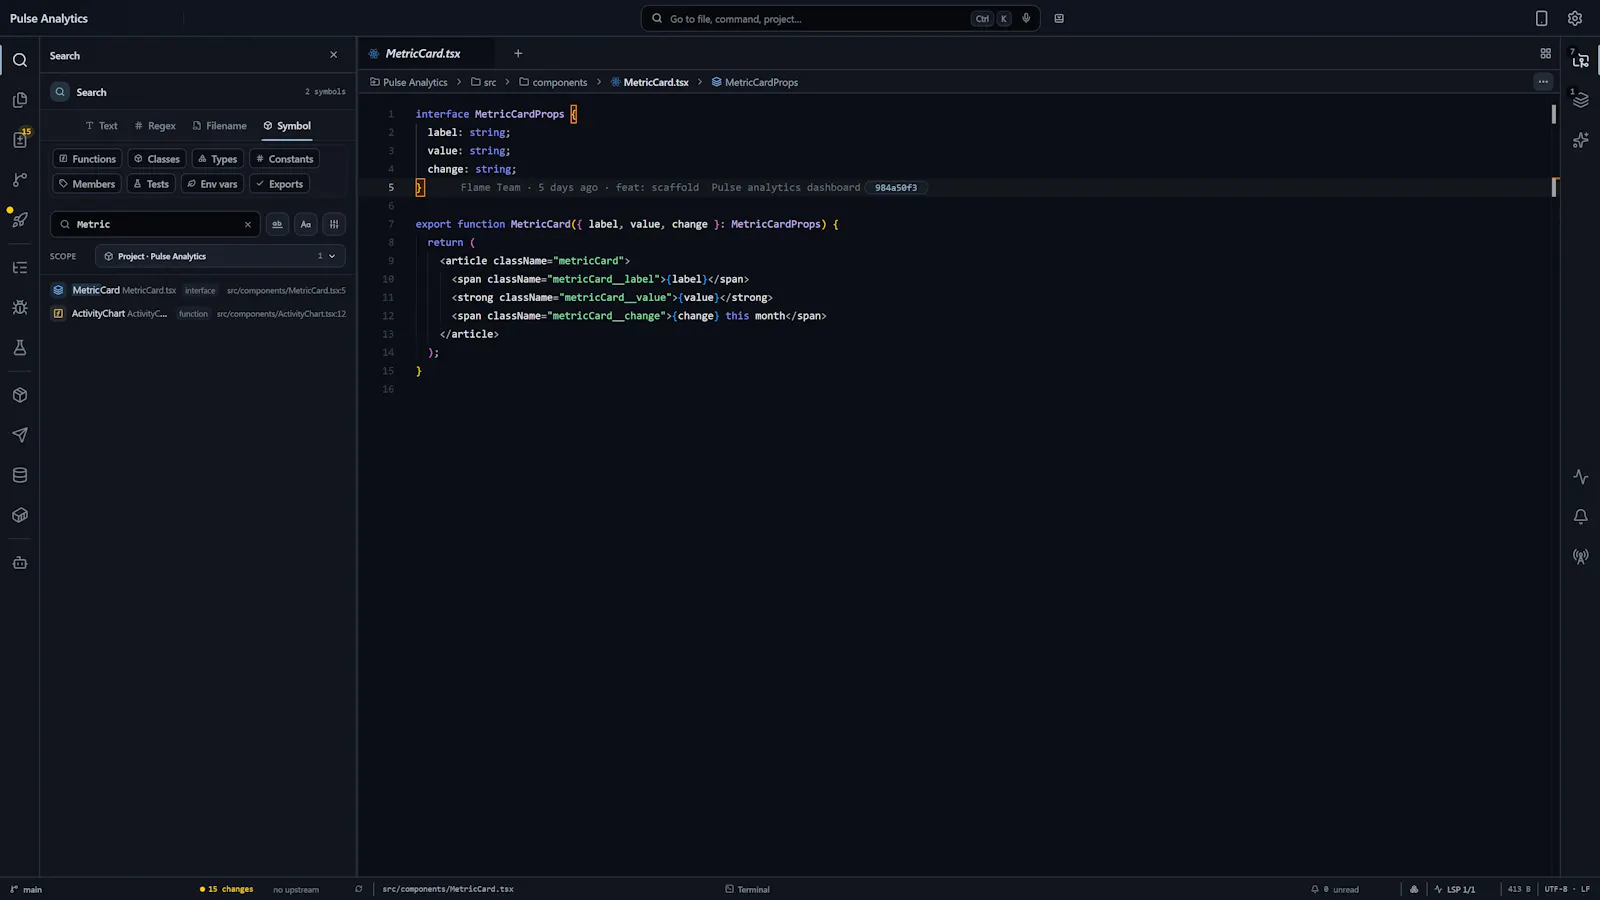Viewport: 1600px width, 900px height.
Task: Focus the Go to file command bar
Action: 840,18
